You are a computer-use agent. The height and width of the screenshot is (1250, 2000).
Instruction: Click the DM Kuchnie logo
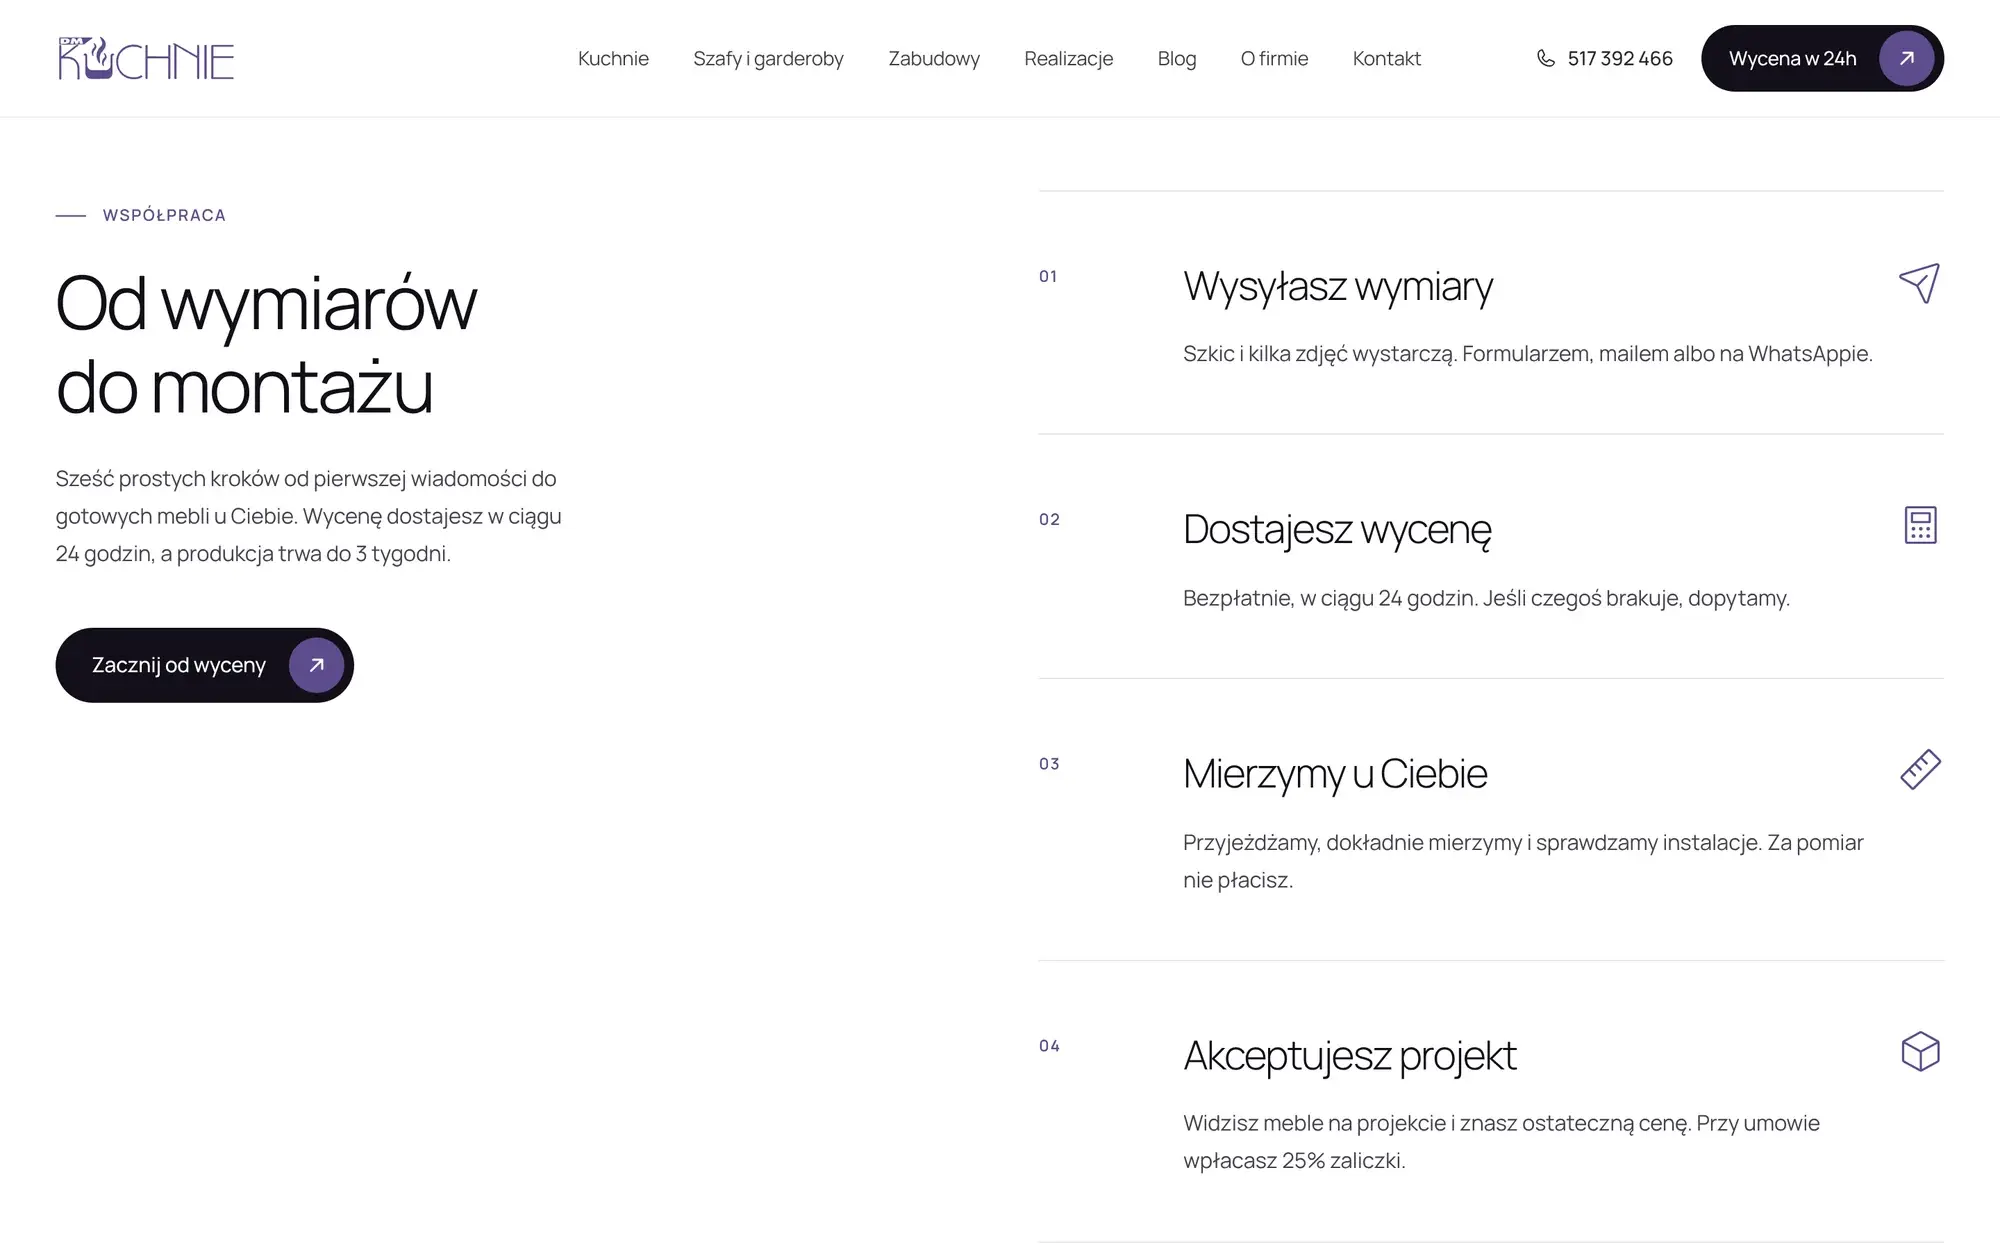click(x=146, y=58)
